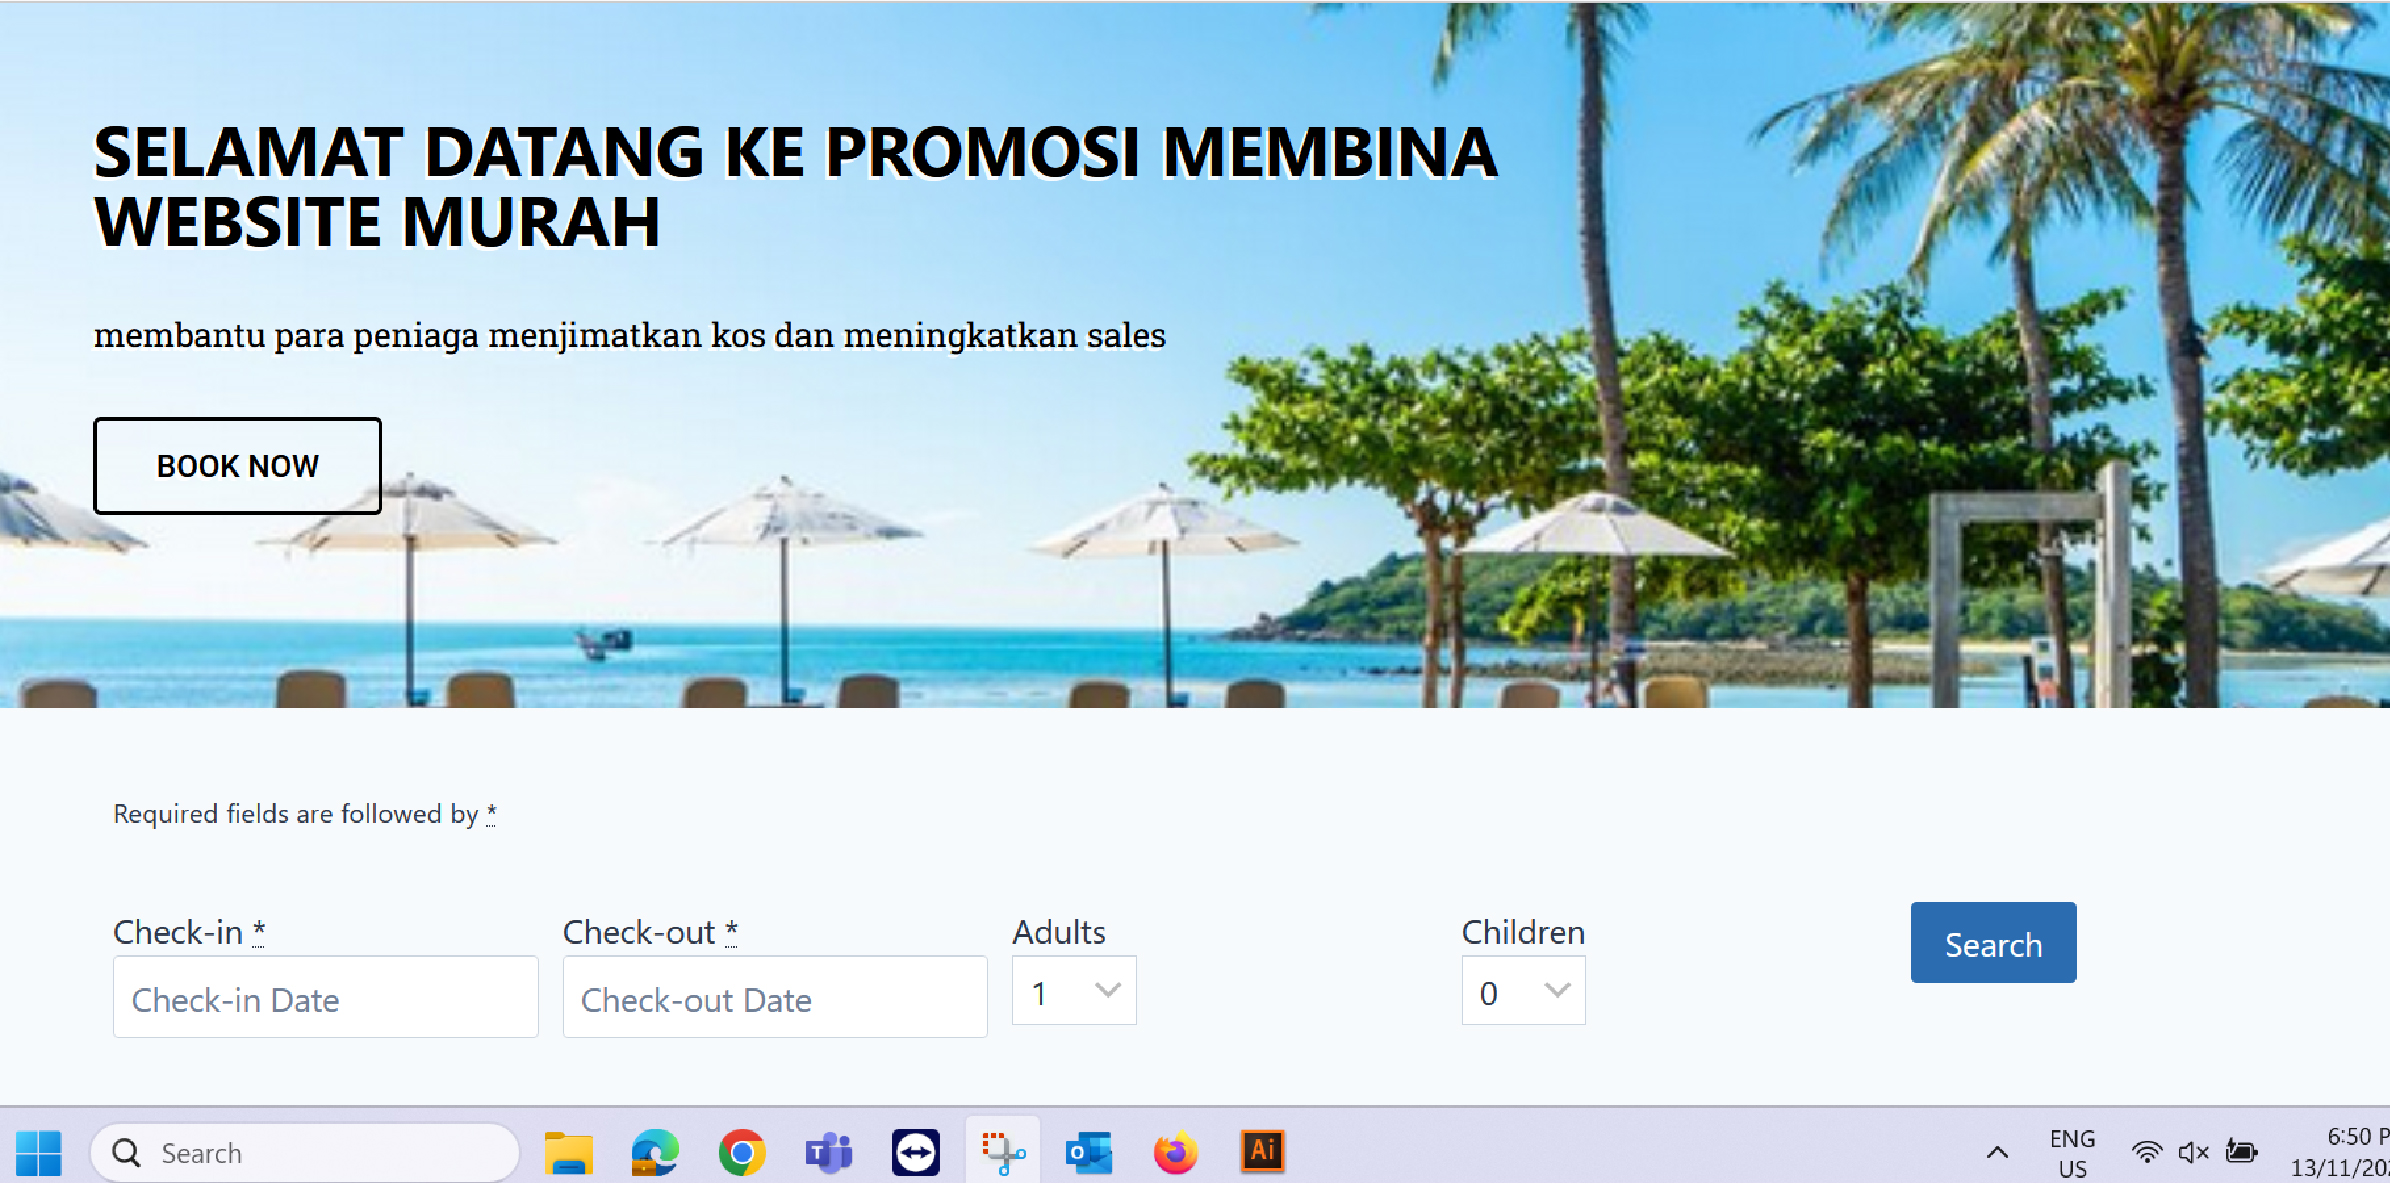Open Adobe Illustrator from the taskbar

[1263, 1151]
